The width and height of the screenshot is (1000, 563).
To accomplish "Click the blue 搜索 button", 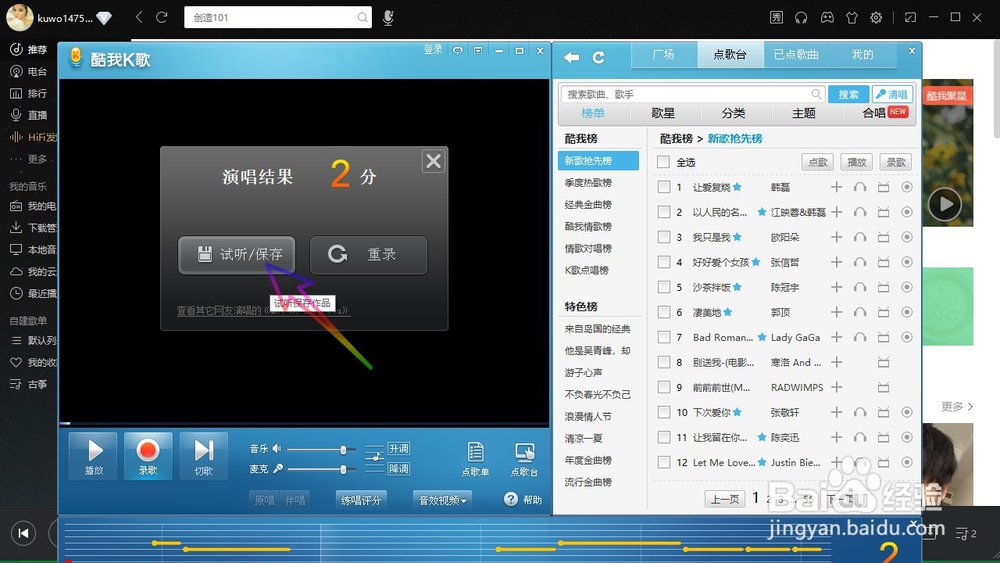I will coord(848,94).
